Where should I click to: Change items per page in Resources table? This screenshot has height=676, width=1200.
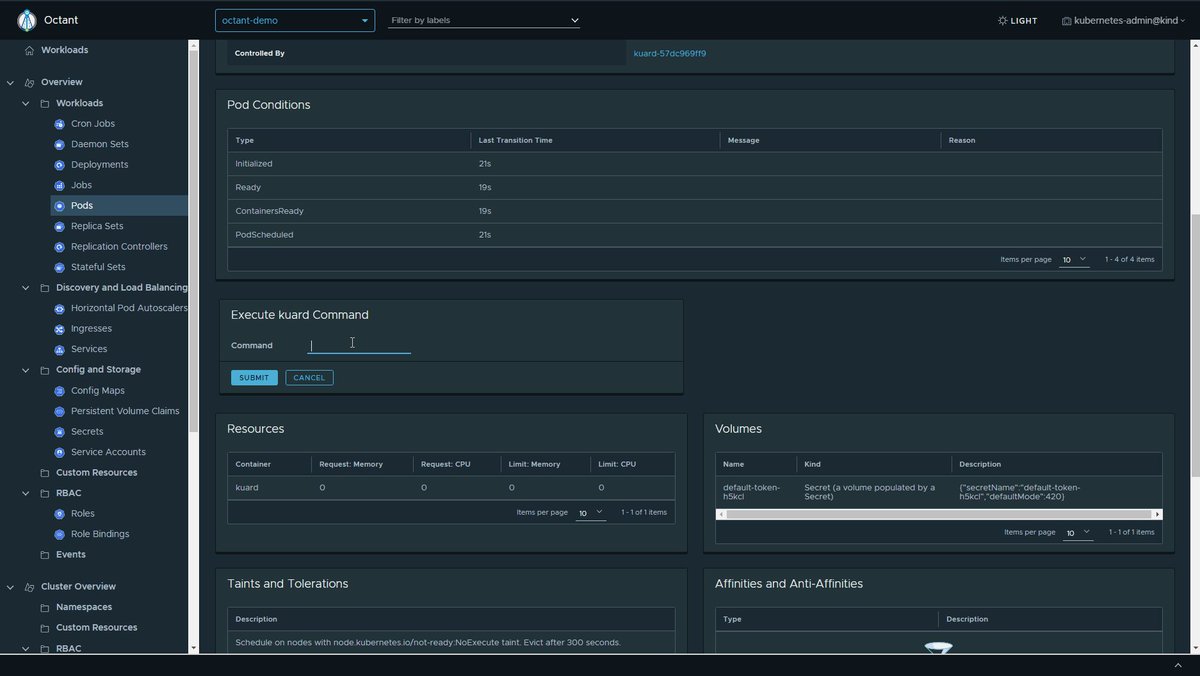point(591,512)
